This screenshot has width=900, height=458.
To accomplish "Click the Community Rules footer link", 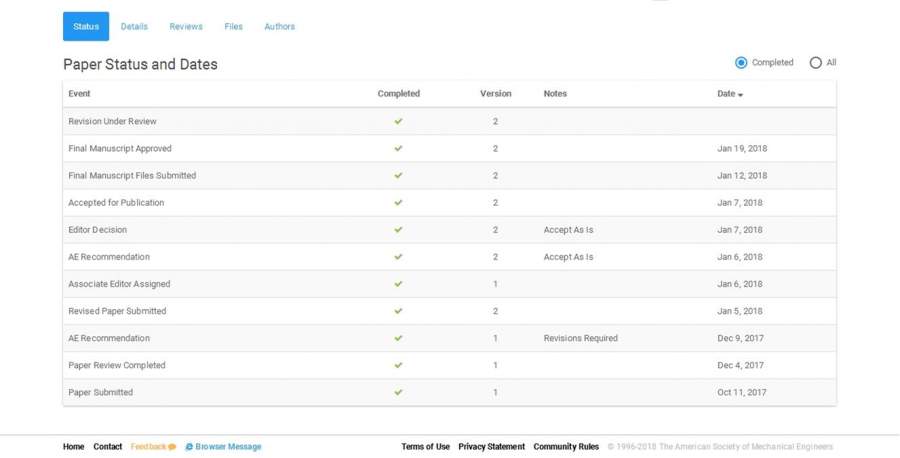I will (x=566, y=447).
